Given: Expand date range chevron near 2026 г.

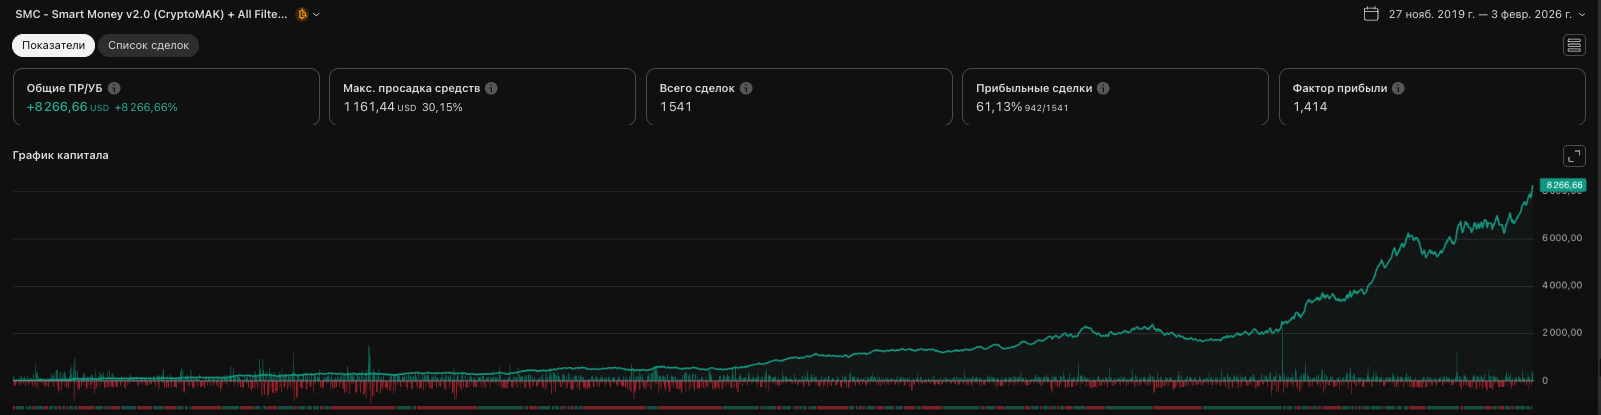Looking at the screenshot, I should (1581, 15).
